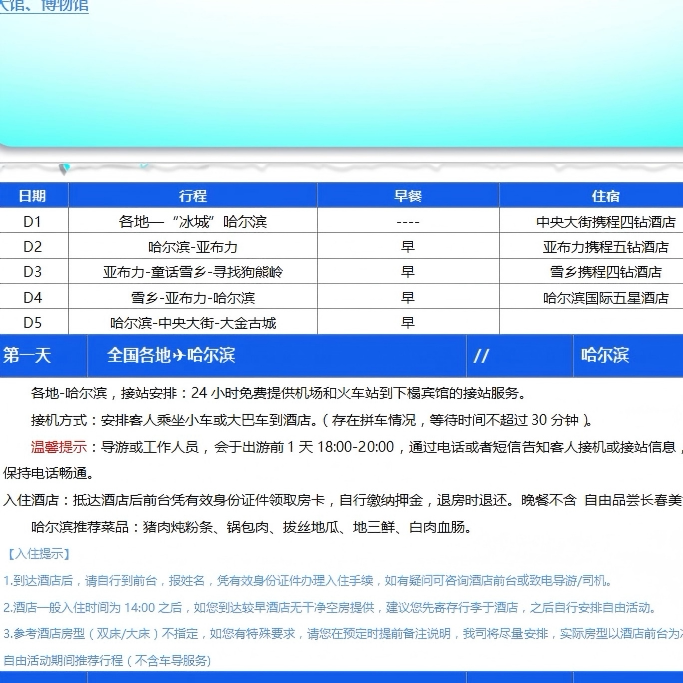Click the 哈尔滨-亚布力 itinerary cell
This screenshot has width=683, height=683.
[193, 247]
